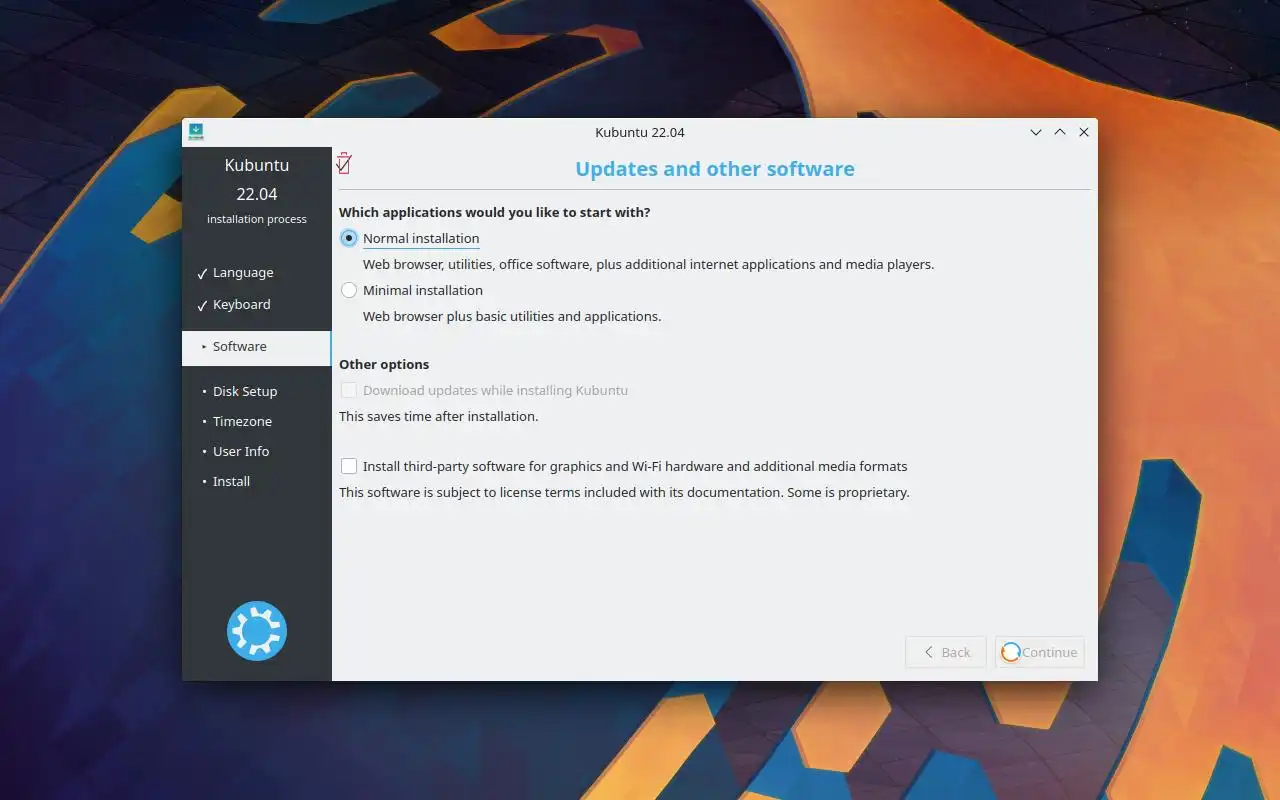This screenshot has height=800, width=1280.
Task: Click the 'Other options' heading
Action: point(384,365)
